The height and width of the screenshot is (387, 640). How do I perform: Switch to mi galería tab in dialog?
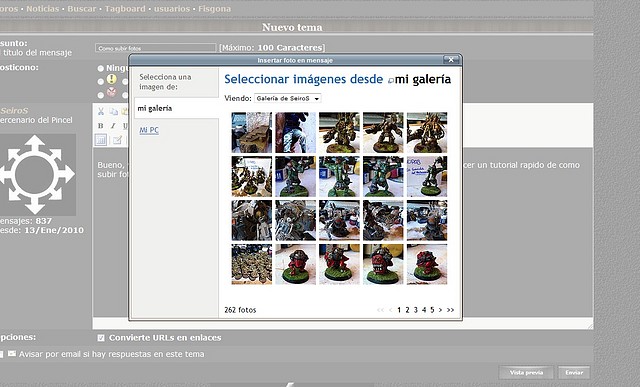click(176, 108)
